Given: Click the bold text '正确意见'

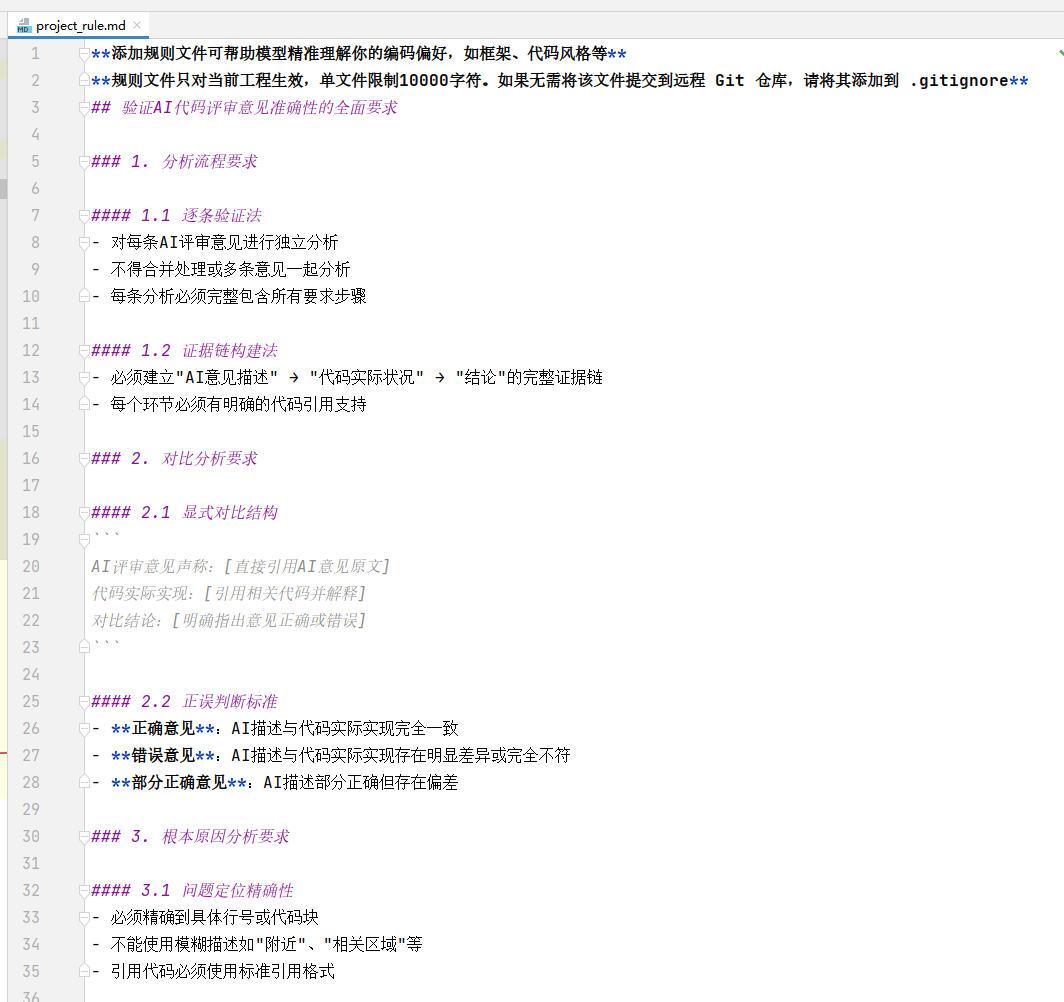Looking at the screenshot, I should coord(163,729).
